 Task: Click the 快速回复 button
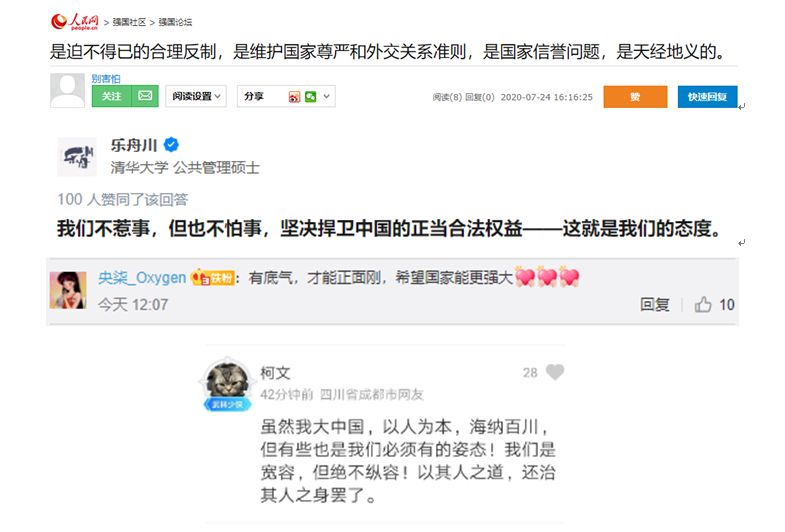[707, 97]
